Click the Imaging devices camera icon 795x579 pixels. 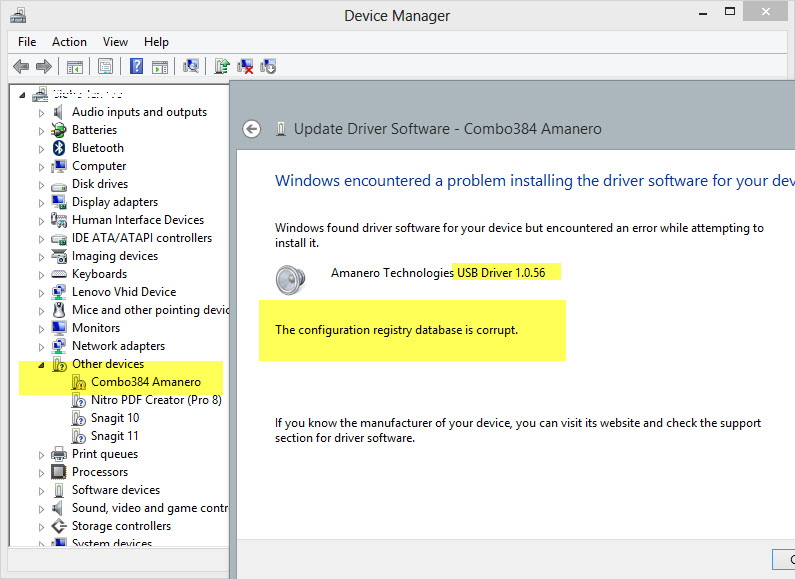tap(59, 256)
